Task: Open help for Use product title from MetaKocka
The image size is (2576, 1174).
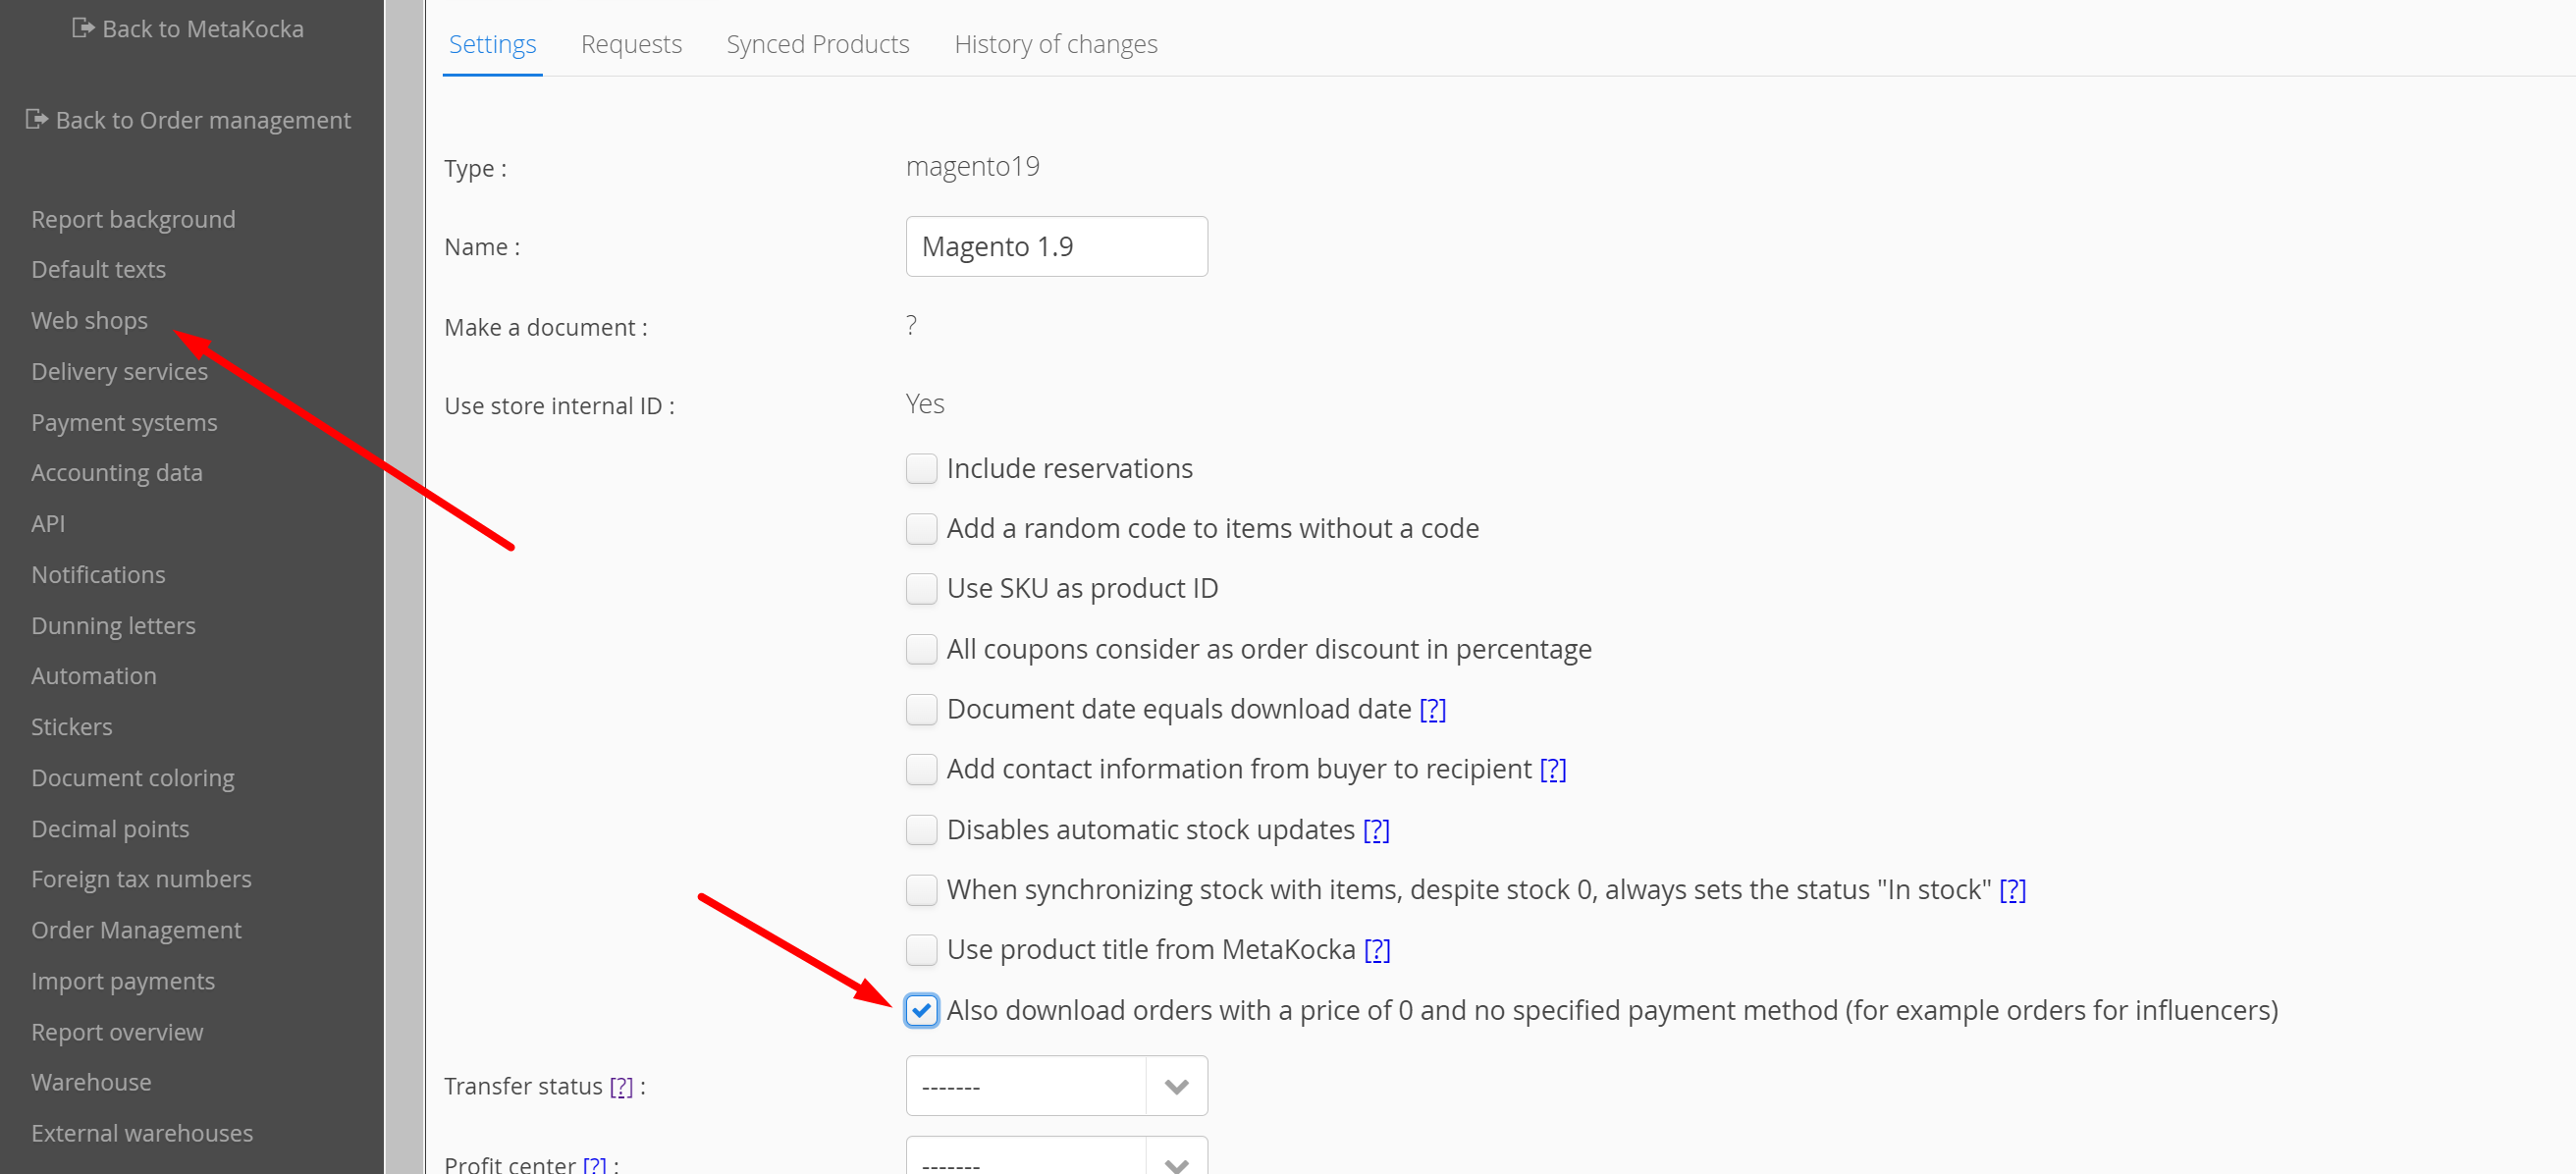Action: [1377, 950]
